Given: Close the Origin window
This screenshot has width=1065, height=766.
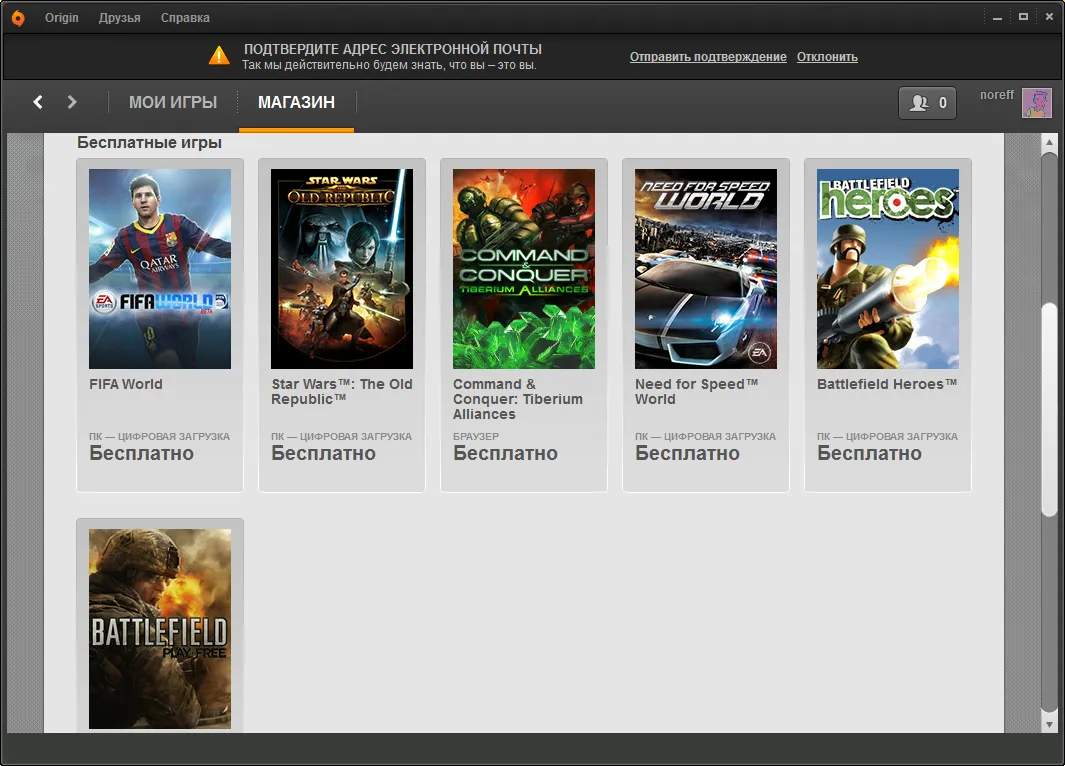Looking at the screenshot, I should click(1049, 17).
